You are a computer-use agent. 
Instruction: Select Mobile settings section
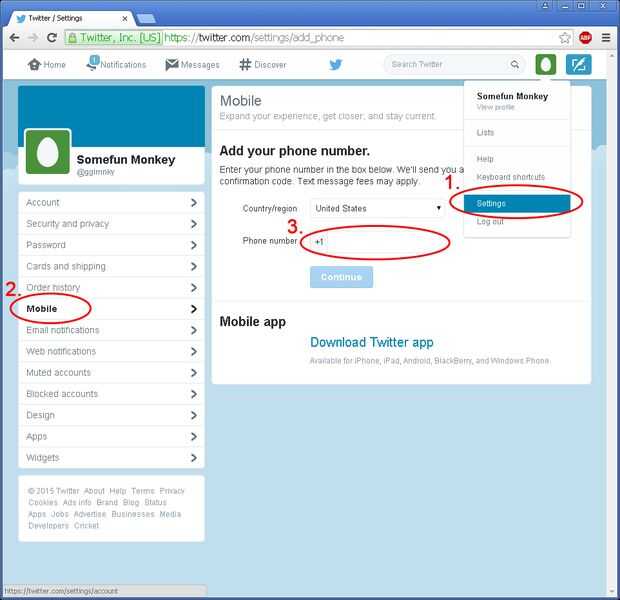[x=111, y=309]
